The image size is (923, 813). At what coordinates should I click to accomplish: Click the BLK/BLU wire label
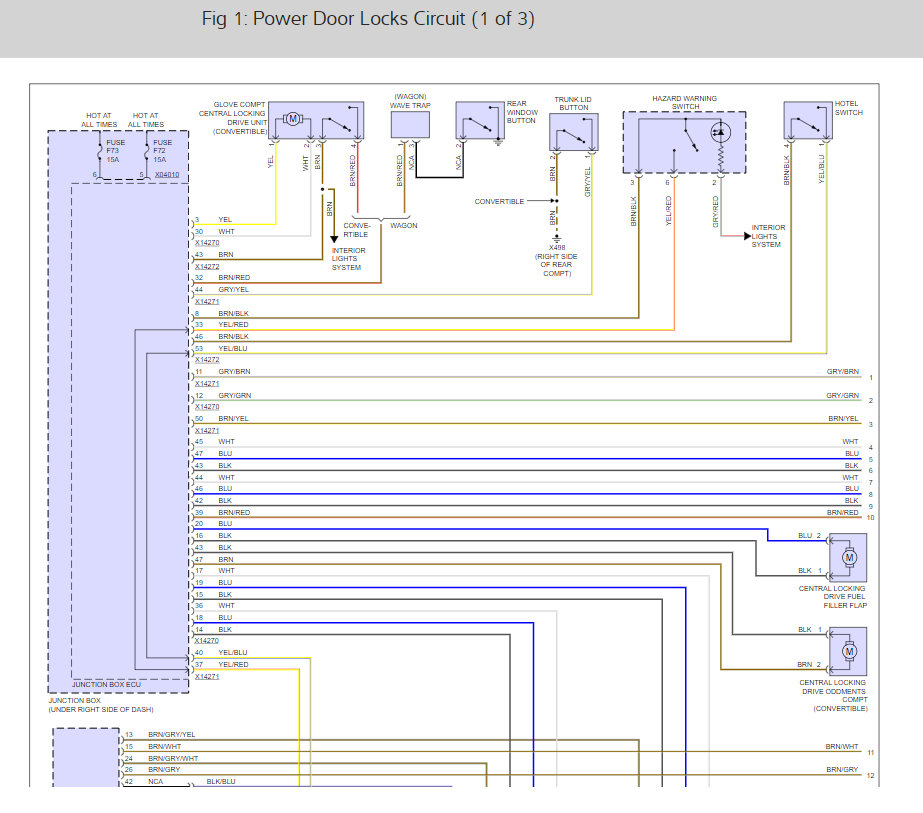point(221,781)
